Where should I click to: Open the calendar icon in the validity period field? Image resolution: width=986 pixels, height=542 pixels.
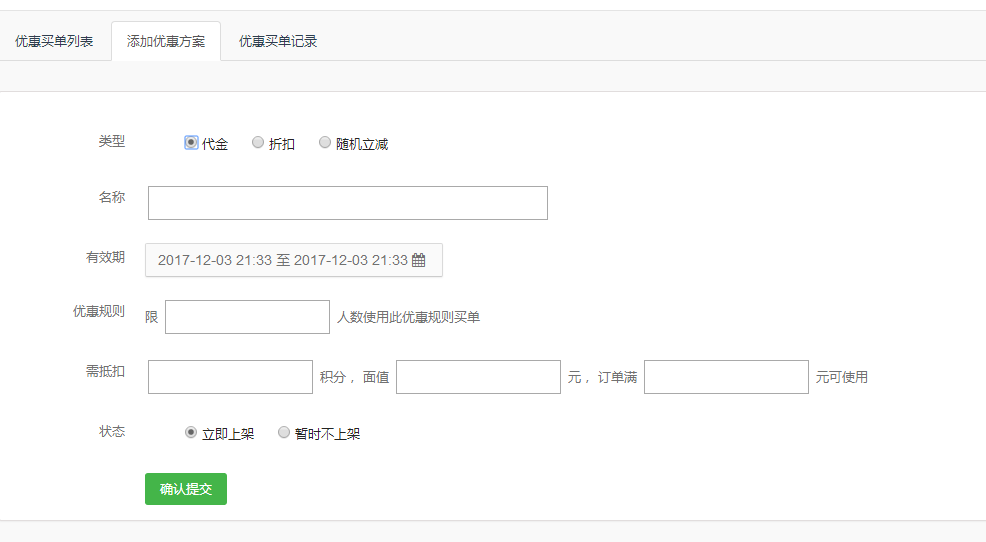(419, 260)
